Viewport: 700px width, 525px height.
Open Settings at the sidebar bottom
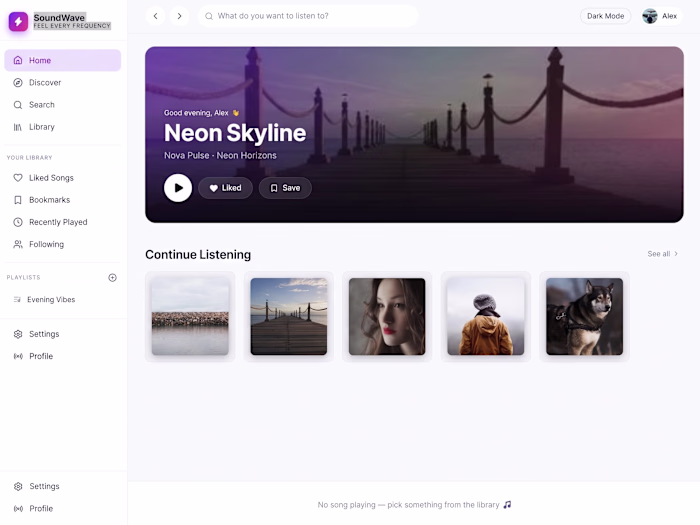[x=62, y=486]
